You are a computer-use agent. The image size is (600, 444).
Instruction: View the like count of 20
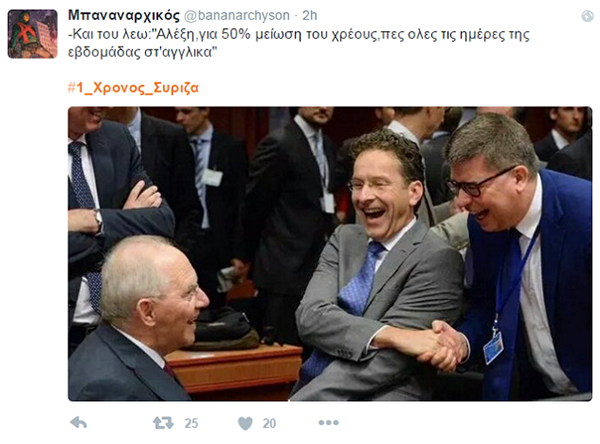coord(269,423)
